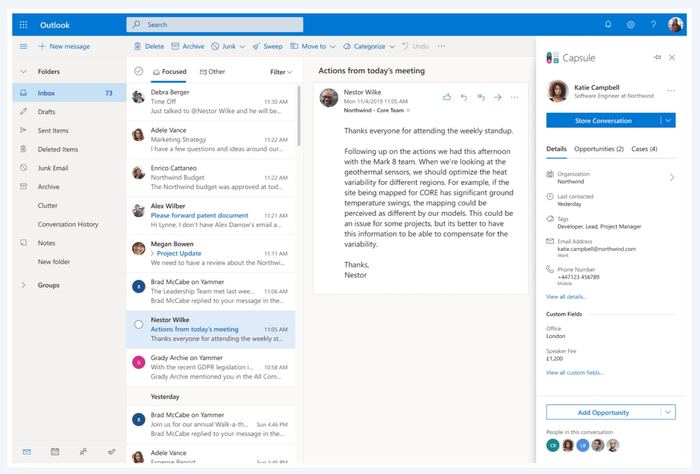Click the Undo button
700x474 pixels.
(x=415, y=46)
